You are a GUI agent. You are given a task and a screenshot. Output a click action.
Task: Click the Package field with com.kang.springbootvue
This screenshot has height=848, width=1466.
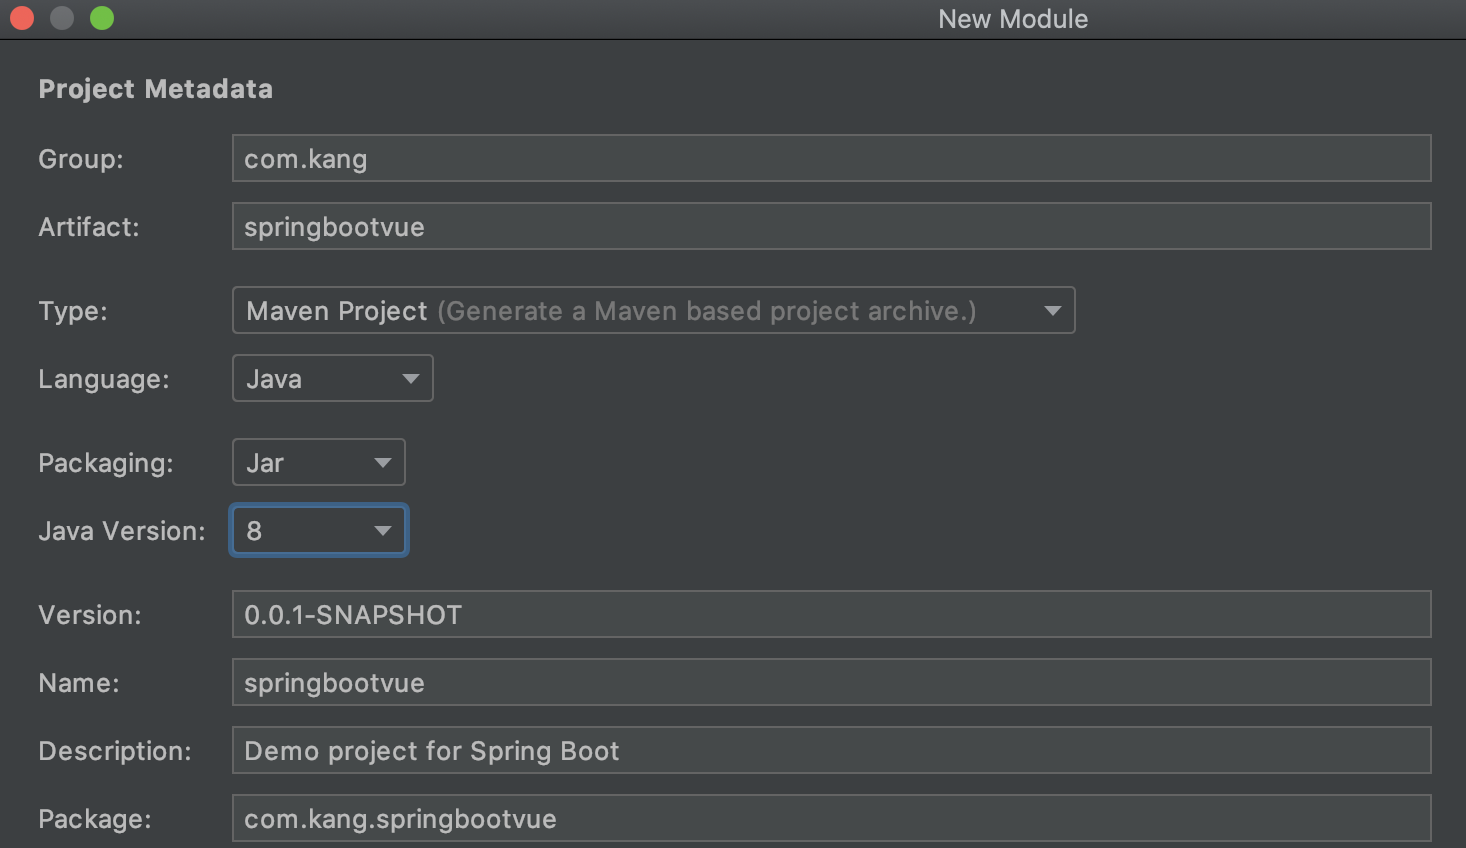pos(830,819)
